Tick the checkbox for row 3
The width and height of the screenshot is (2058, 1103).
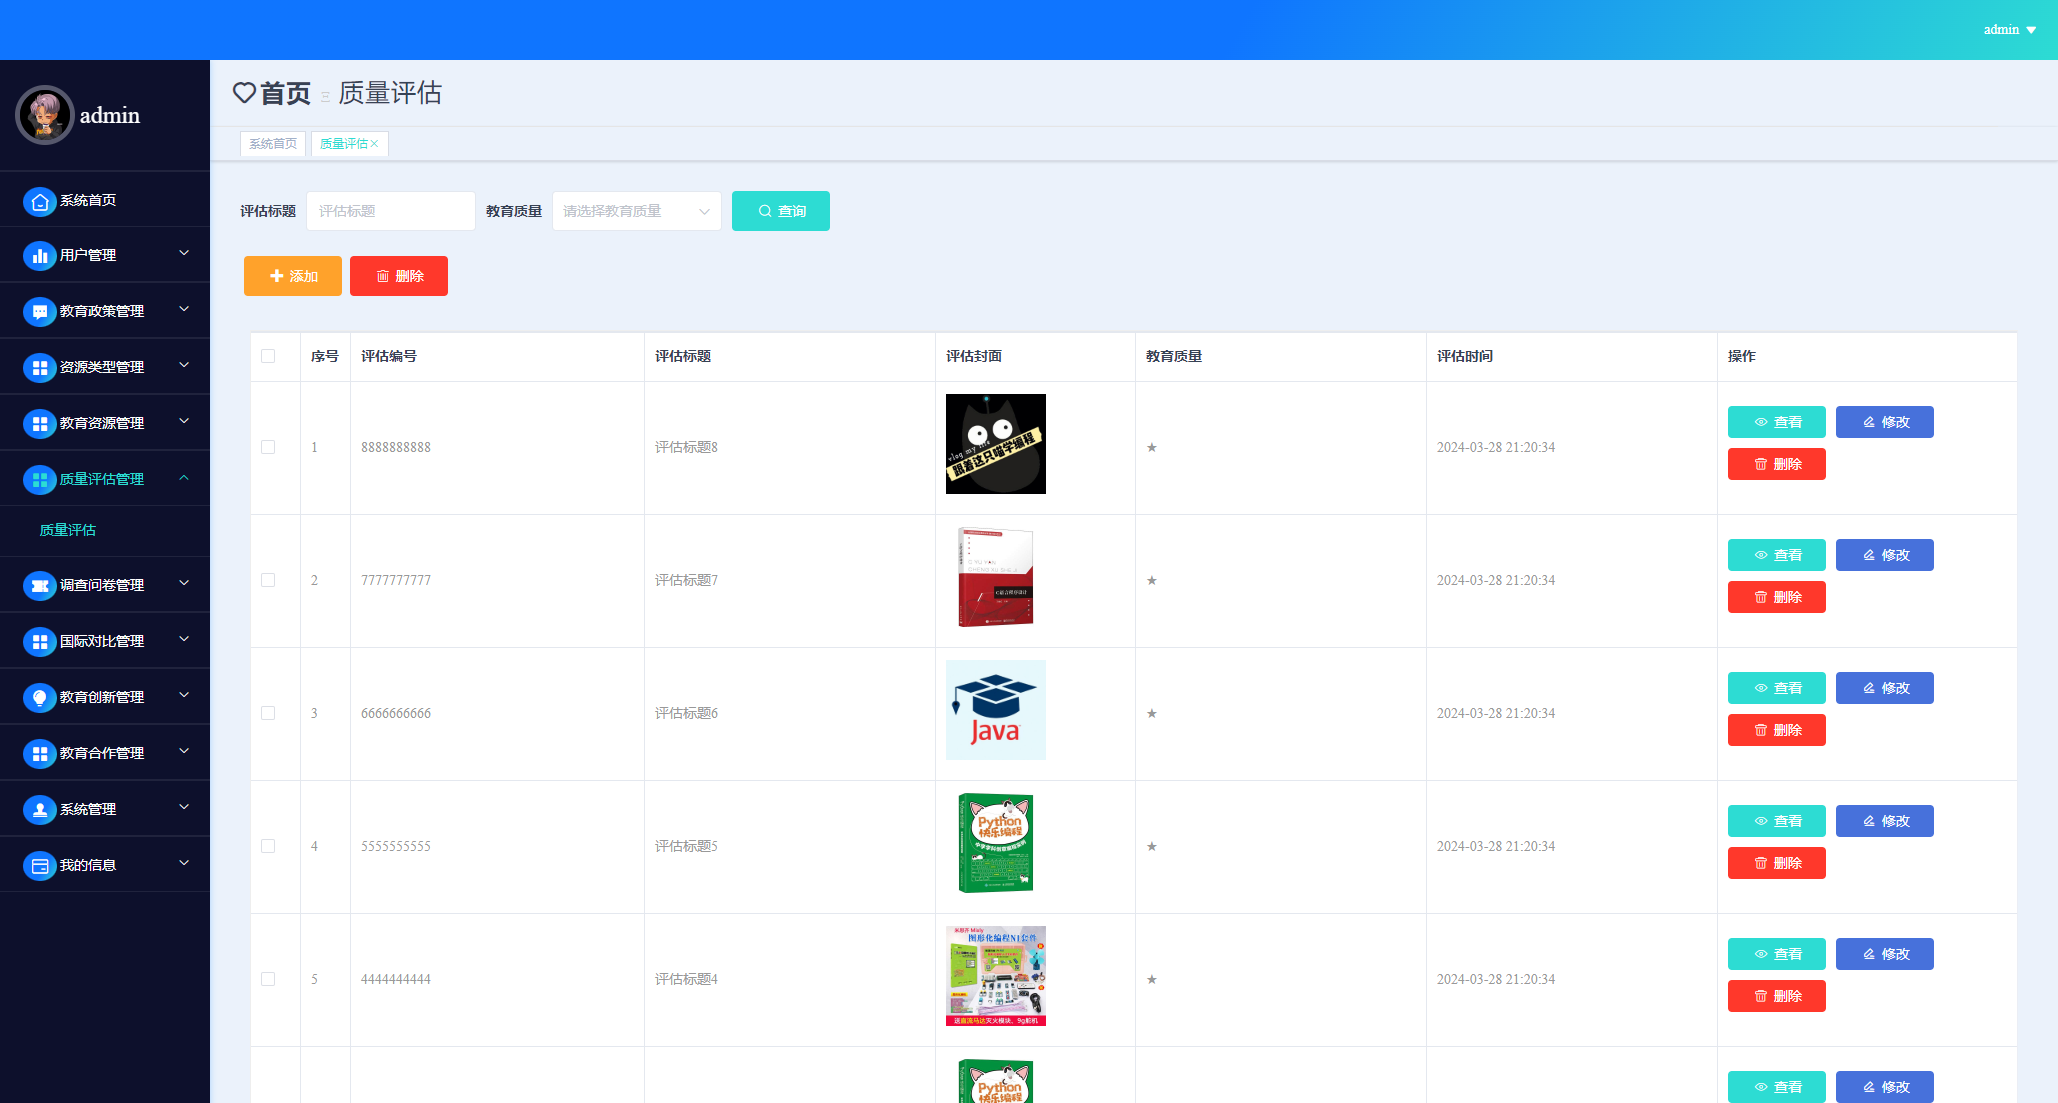(268, 713)
